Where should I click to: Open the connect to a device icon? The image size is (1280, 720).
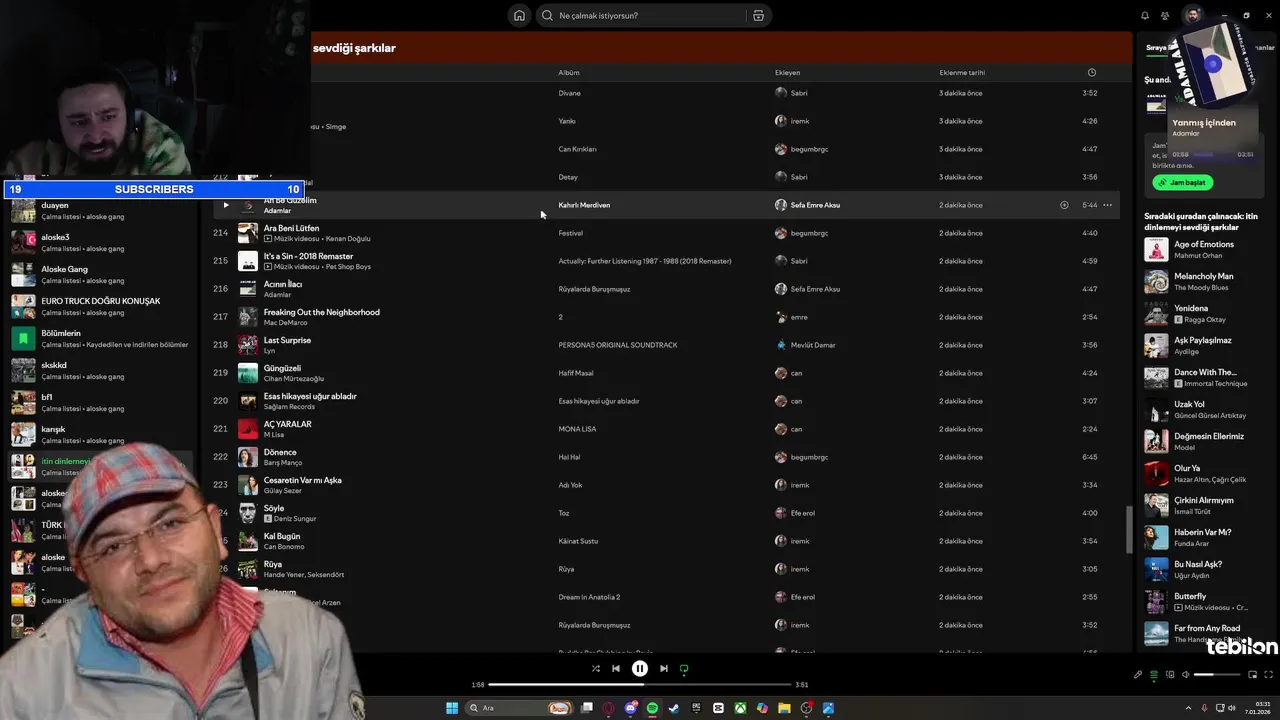(x=1169, y=674)
